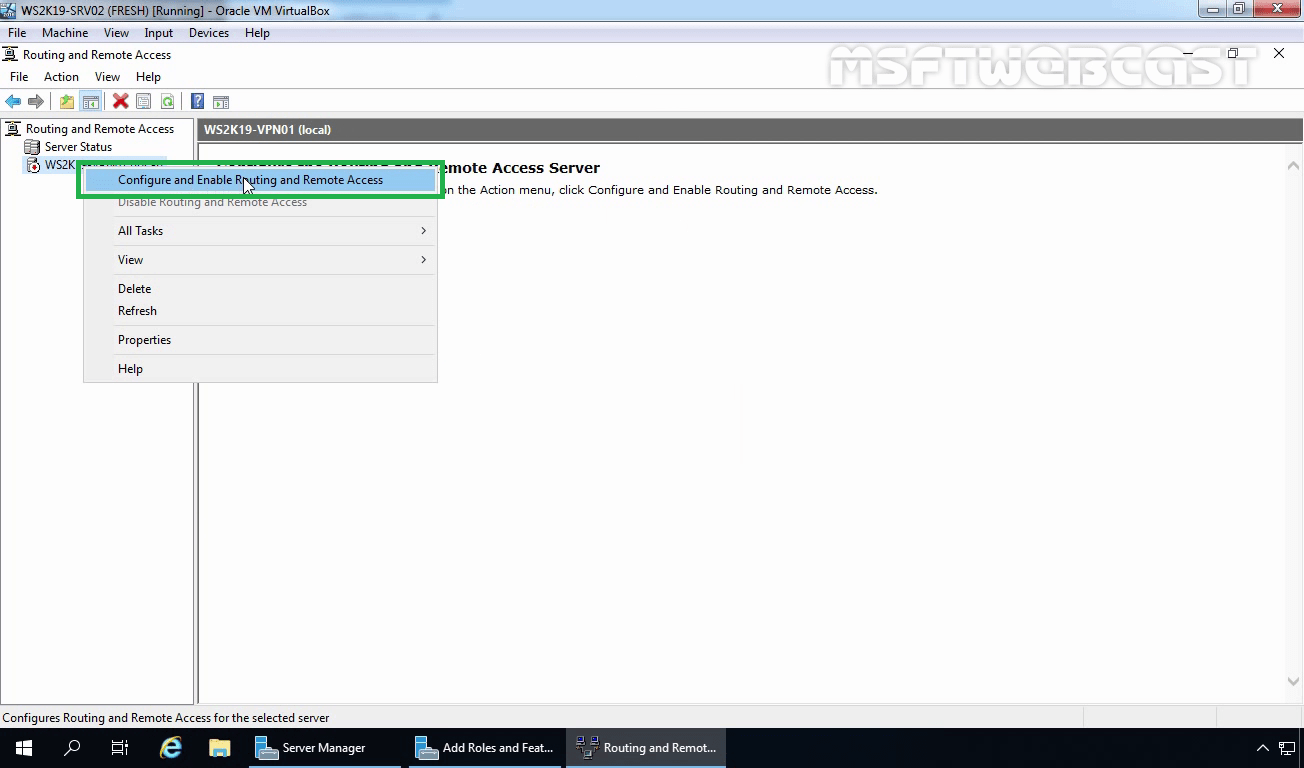Click the blue Back arrow in the toolbar
The width and height of the screenshot is (1304, 768).
13,101
